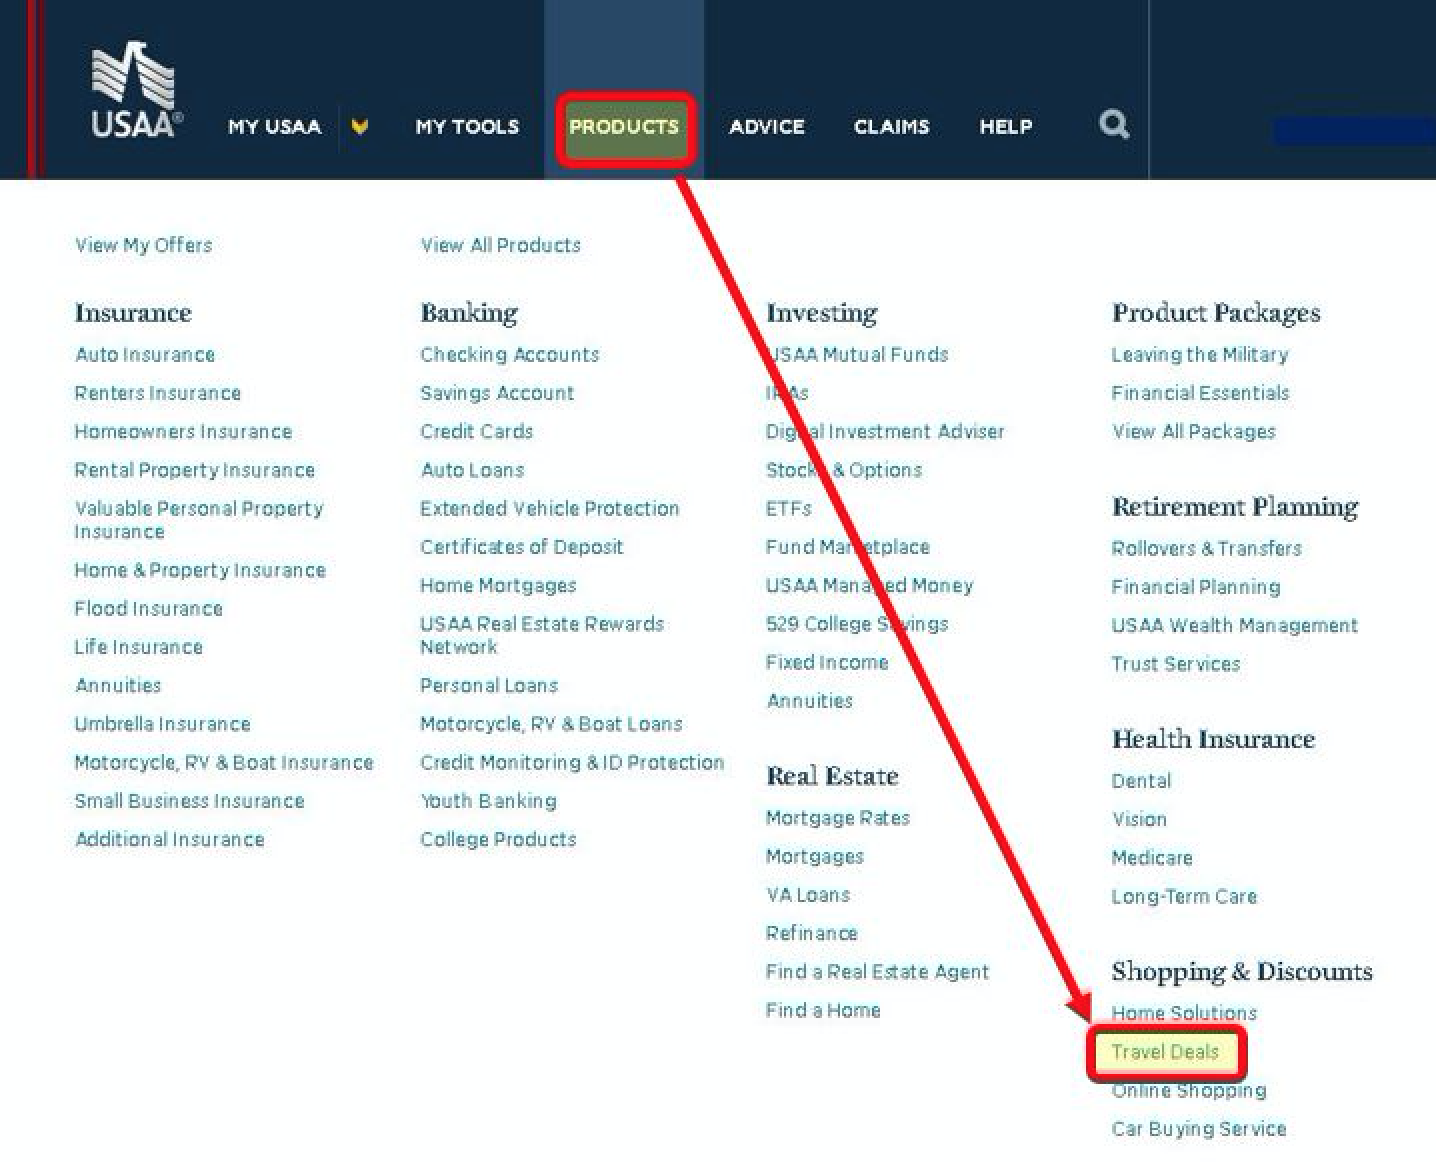Open Home Solutions link
Image resolution: width=1436 pixels, height=1162 pixels.
click(1185, 1013)
